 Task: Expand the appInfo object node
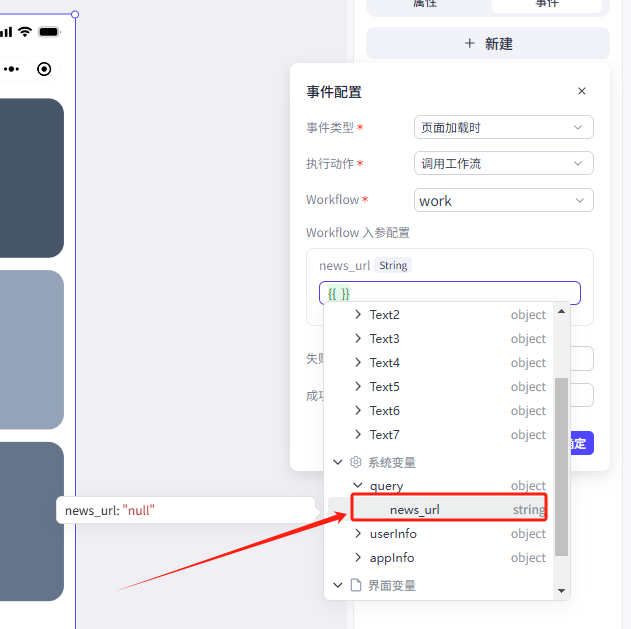click(359, 558)
